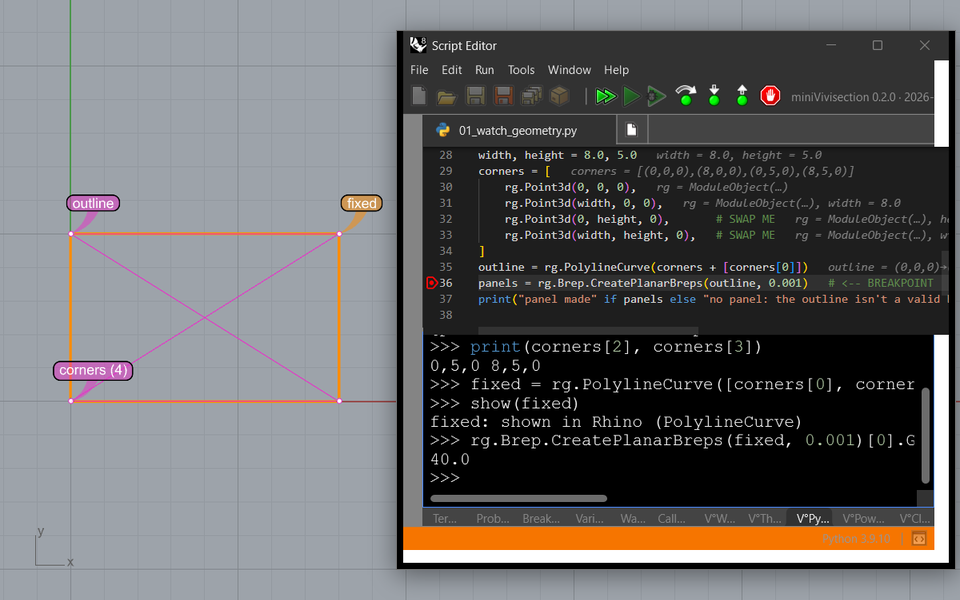Click the Python logo on script tab
960x600 pixels.
point(443,130)
